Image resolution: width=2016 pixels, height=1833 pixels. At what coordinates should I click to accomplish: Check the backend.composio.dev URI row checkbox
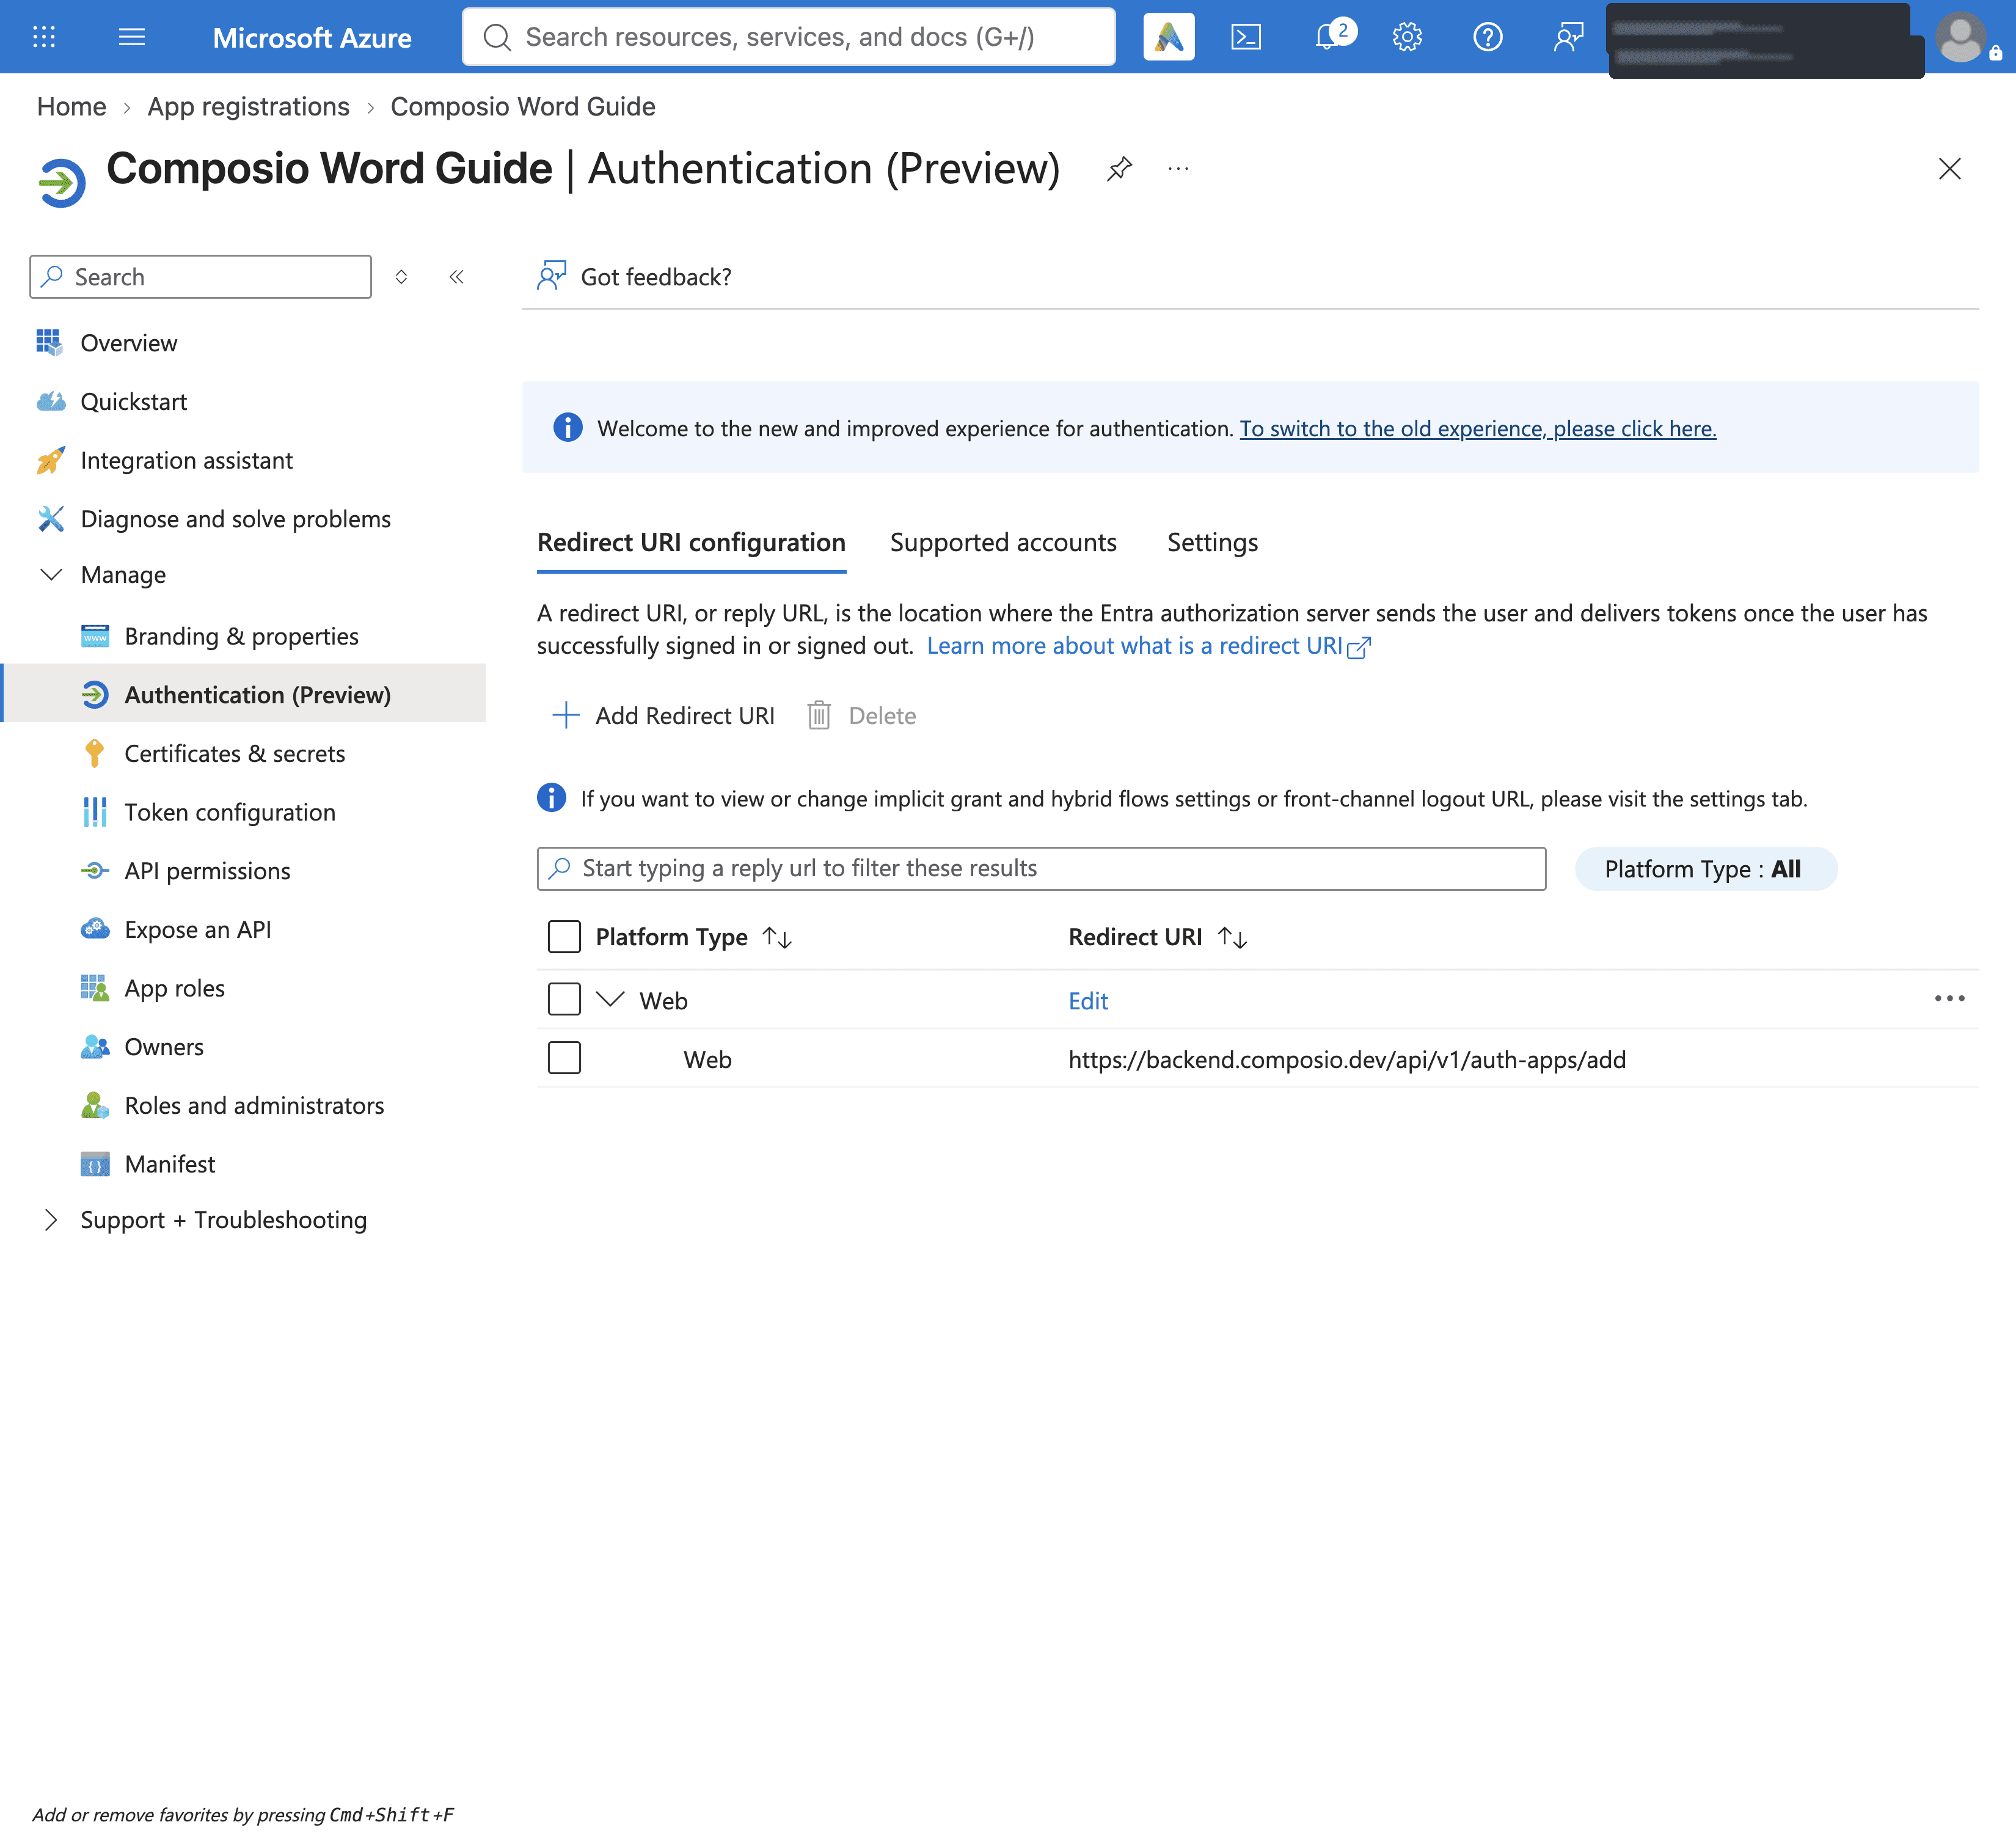564,1058
